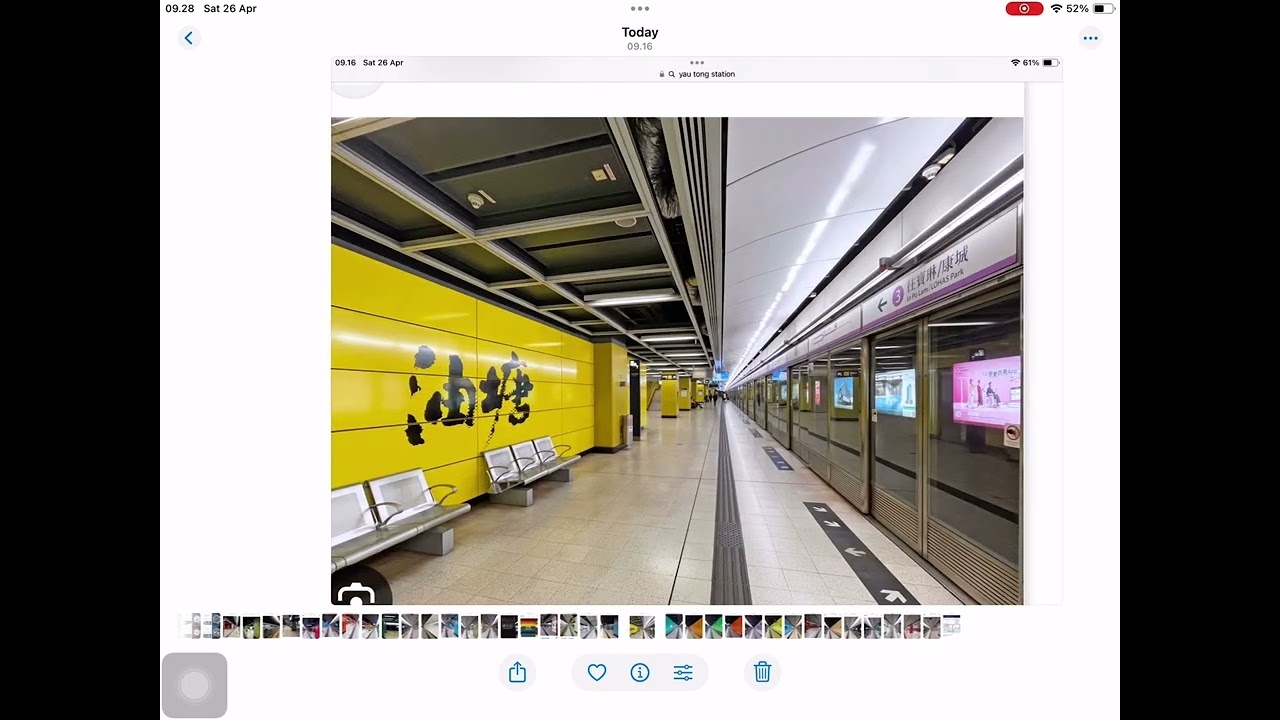Tap the red screen recording indicator
The height and width of the screenshot is (720, 1280).
pos(1024,8)
